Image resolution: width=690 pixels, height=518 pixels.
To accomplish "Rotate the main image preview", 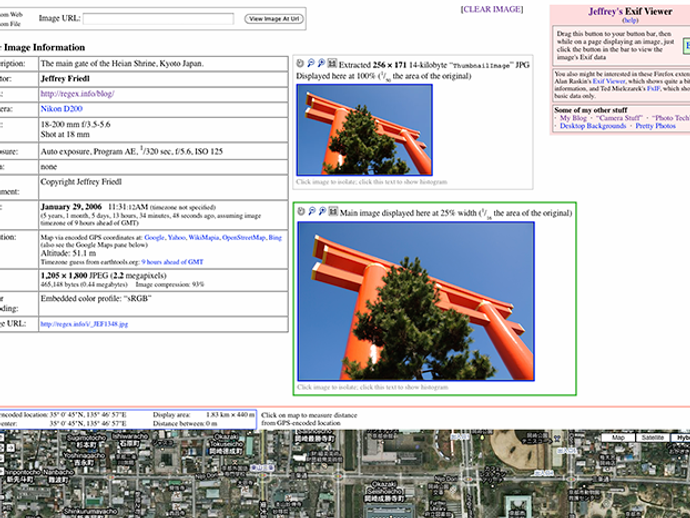I will tap(301, 211).
